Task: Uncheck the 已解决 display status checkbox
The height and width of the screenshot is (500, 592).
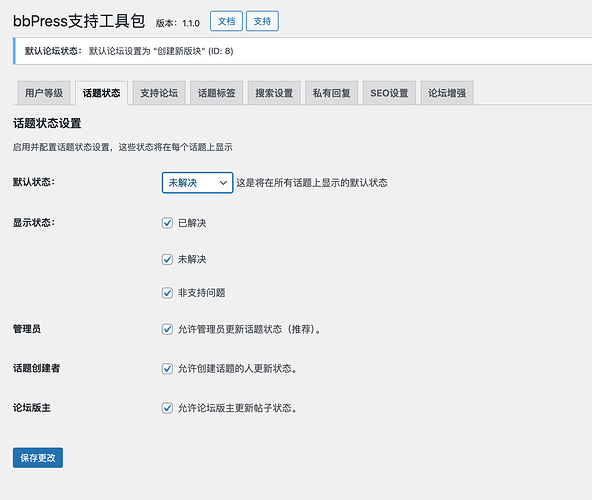Action: click(x=167, y=223)
